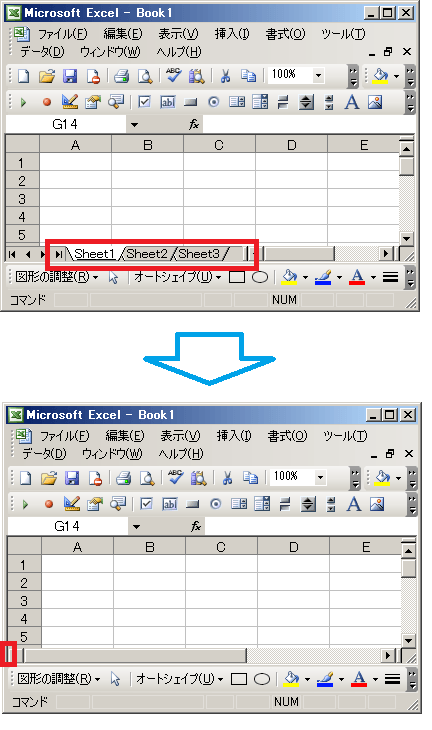The image size is (432, 730).
Task: Click Font Color 'A' in lower drawing toolbar
Action: click(359, 679)
